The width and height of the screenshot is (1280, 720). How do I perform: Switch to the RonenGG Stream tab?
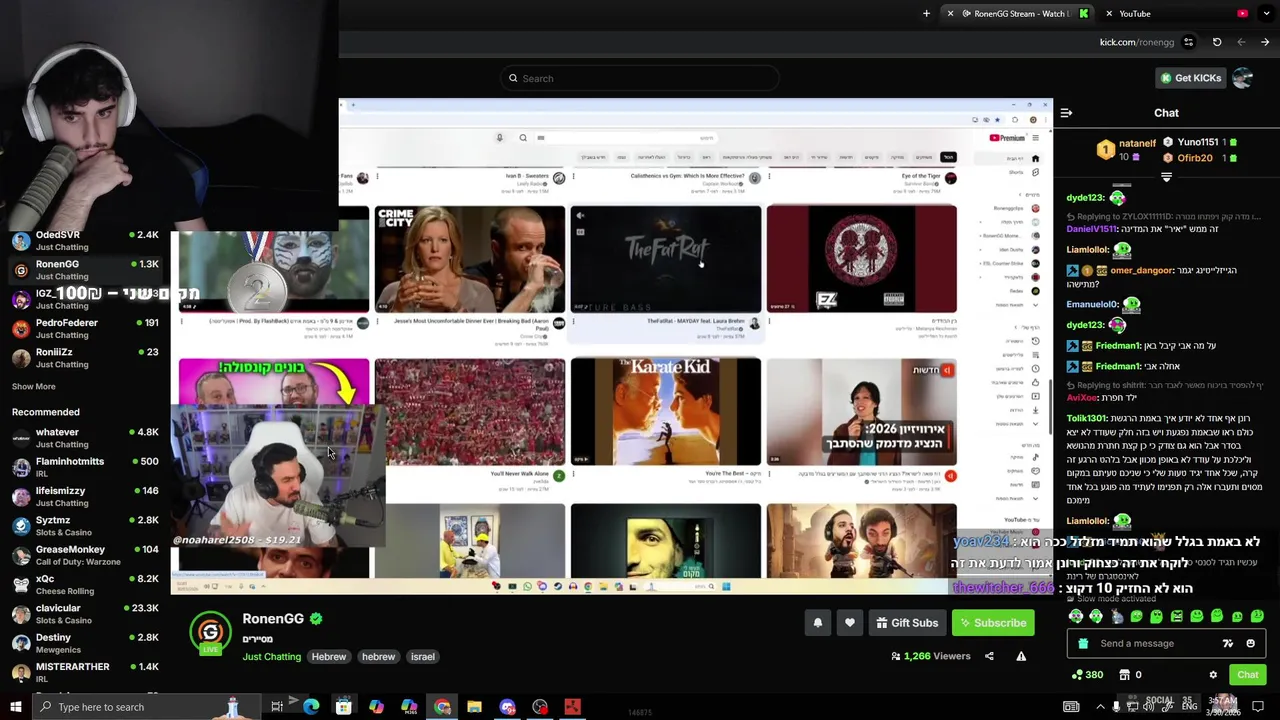tap(1020, 14)
